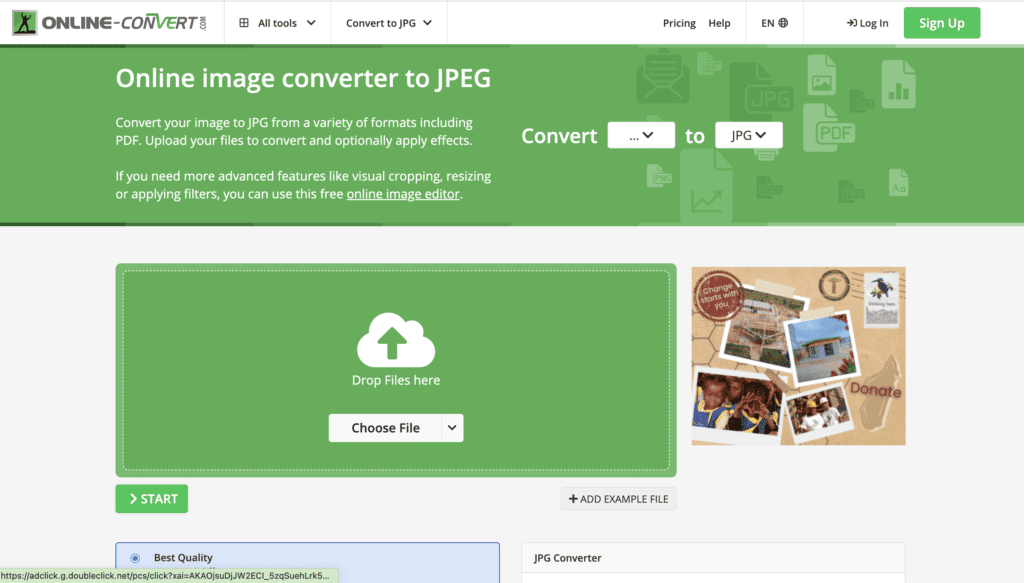Image resolution: width=1024 pixels, height=583 pixels.
Task: Open the source format dropdown
Action: [x=641, y=135]
